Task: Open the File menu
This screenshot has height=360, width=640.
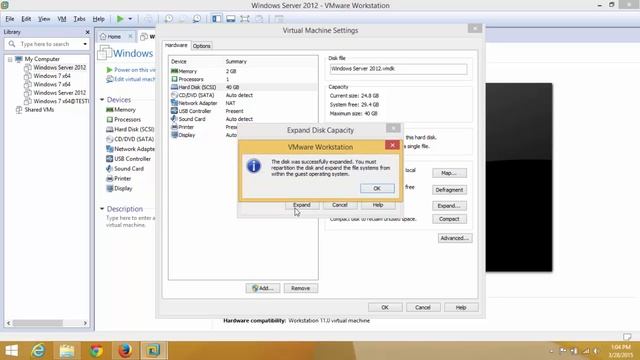Action: tap(10, 19)
